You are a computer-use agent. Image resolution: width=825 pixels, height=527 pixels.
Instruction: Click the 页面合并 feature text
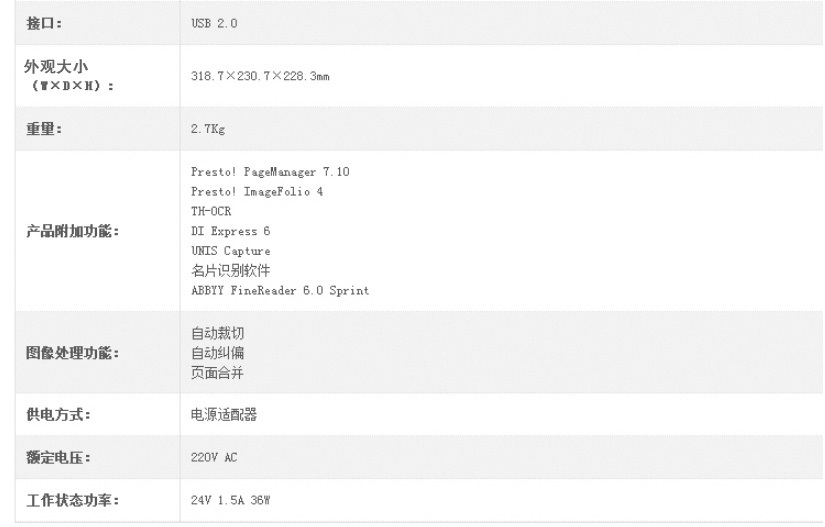(x=217, y=373)
